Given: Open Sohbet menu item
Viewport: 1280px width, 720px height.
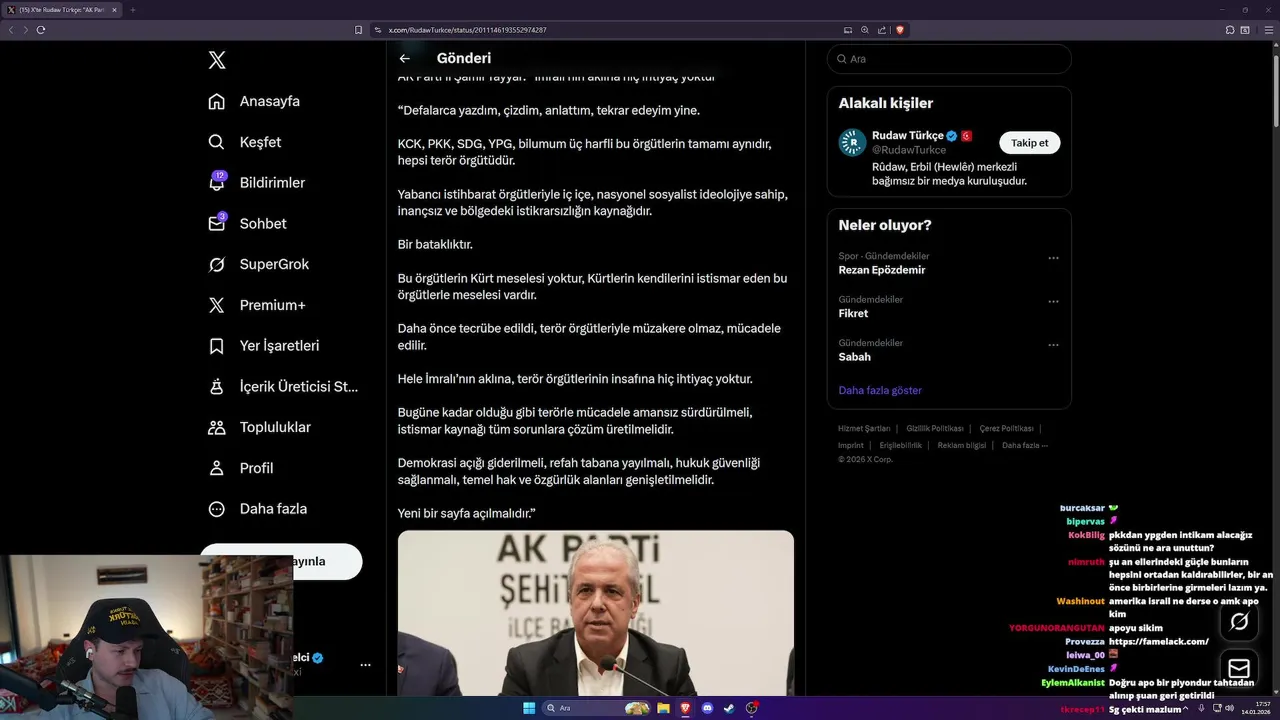Looking at the screenshot, I should point(247,224).
